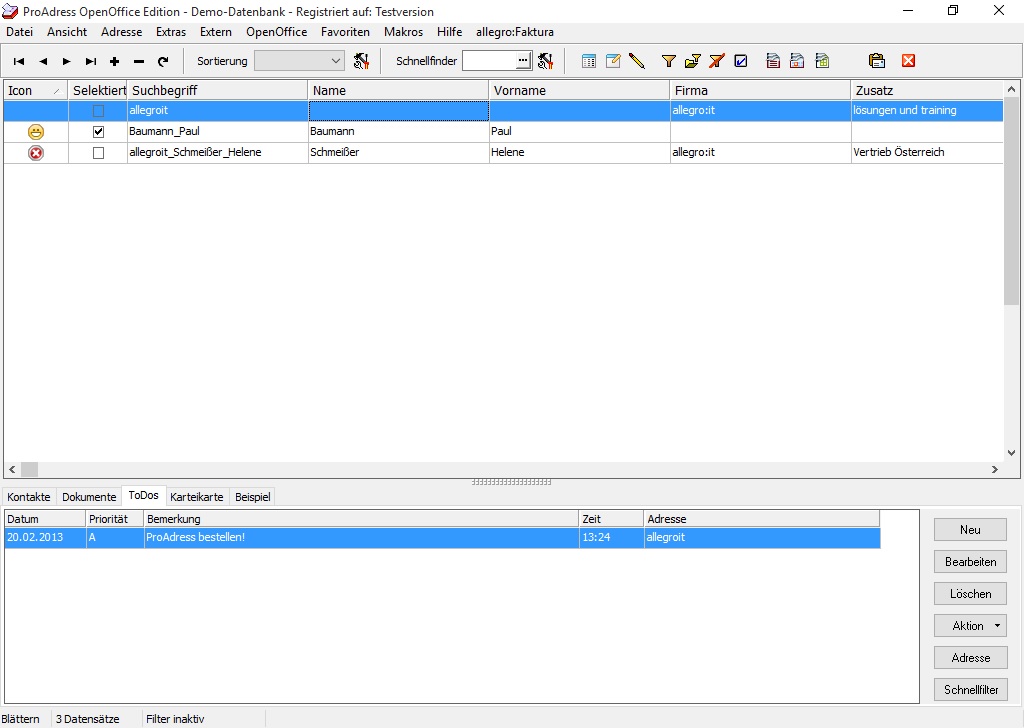The height and width of the screenshot is (728, 1024).
Task: Open the Adresse menu
Action: point(121,32)
